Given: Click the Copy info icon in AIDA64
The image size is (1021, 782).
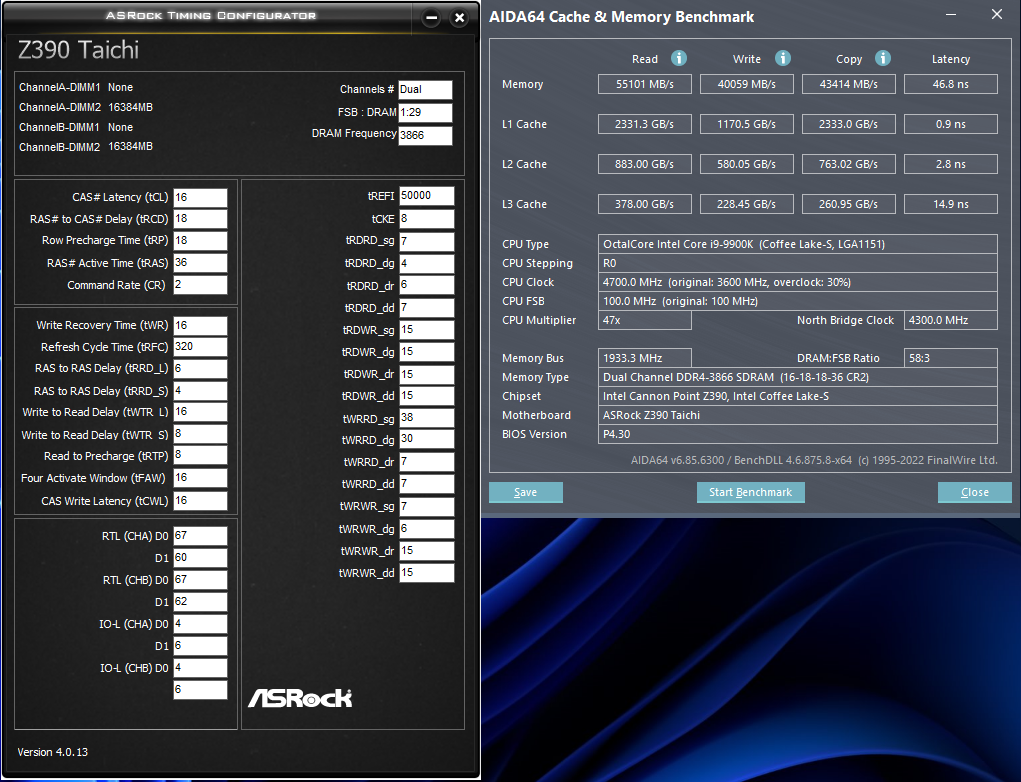Looking at the screenshot, I should coord(882,59).
